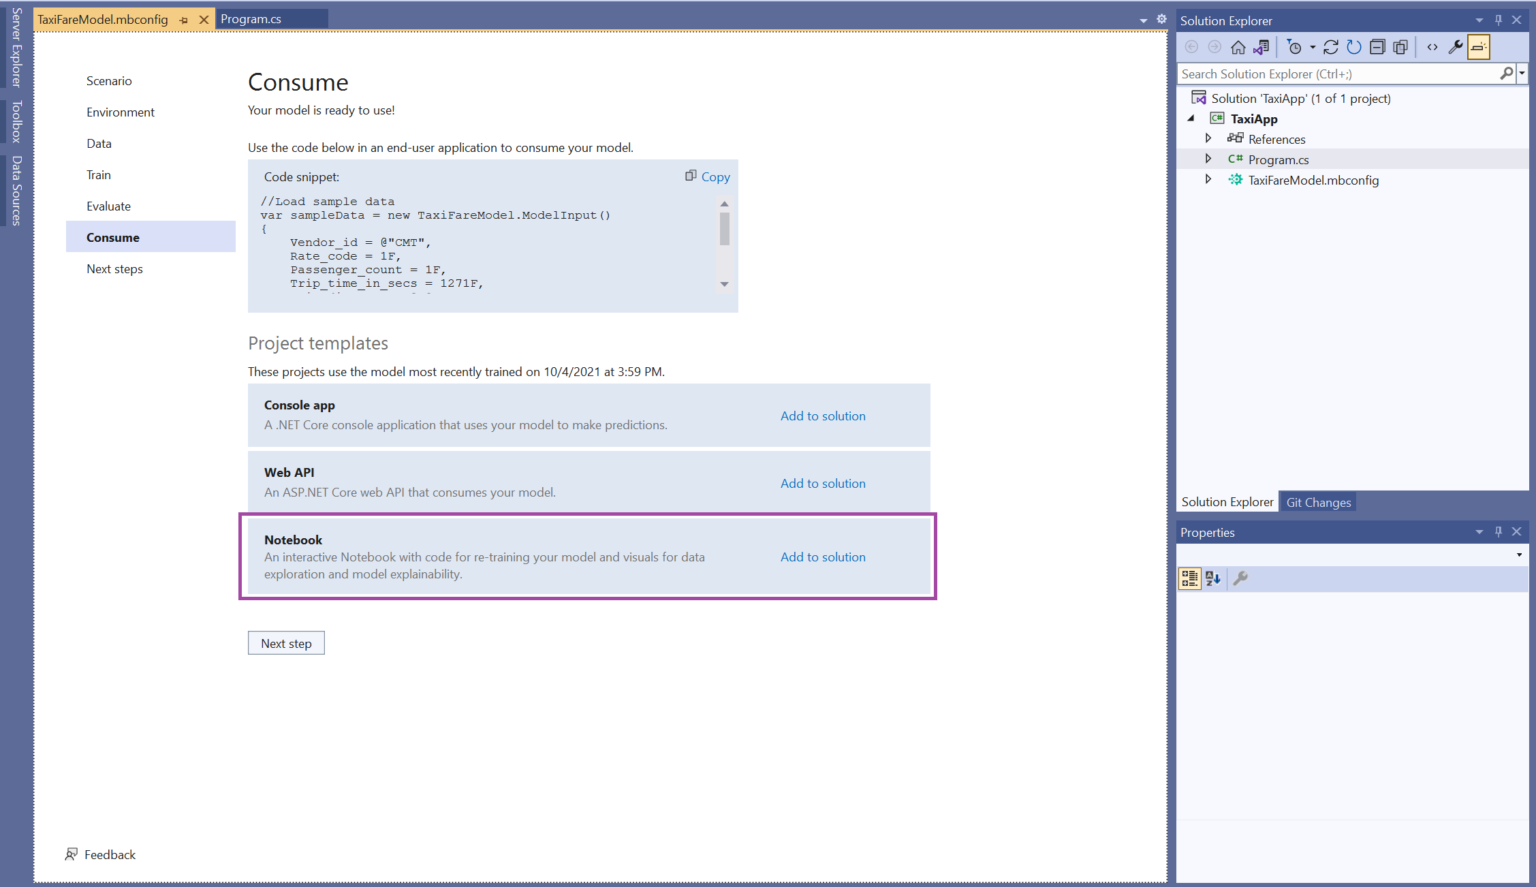Expand the References node under TaxiApp
Image resolution: width=1536 pixels, height=887 pixels.
[1208, 139]
